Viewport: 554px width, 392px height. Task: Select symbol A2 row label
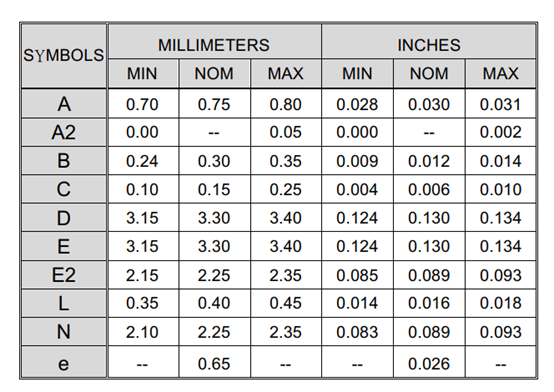pyautogui.click(x=64, y=133)
